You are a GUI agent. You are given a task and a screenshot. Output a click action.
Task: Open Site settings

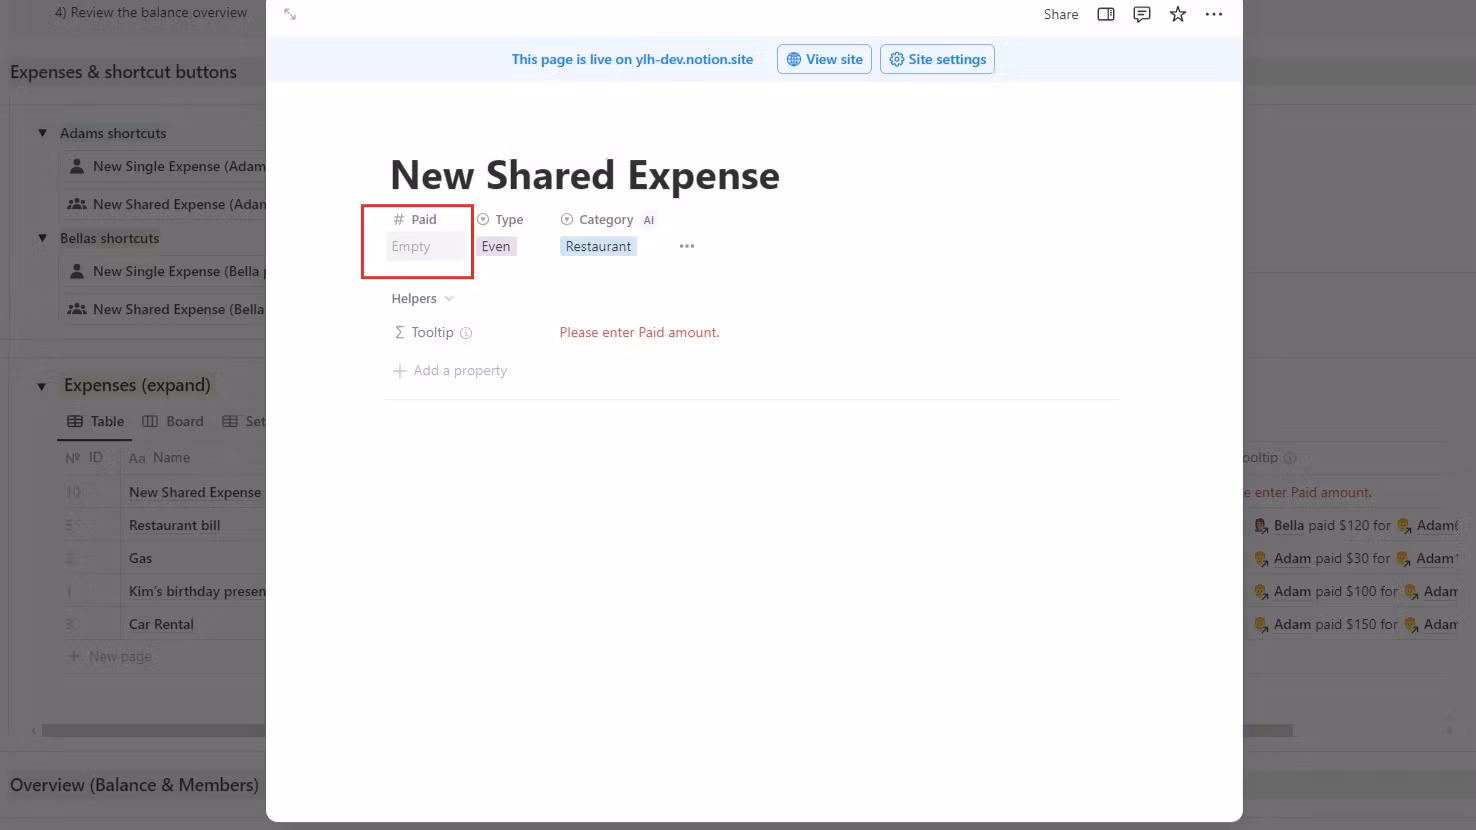(x=937, y=59)
